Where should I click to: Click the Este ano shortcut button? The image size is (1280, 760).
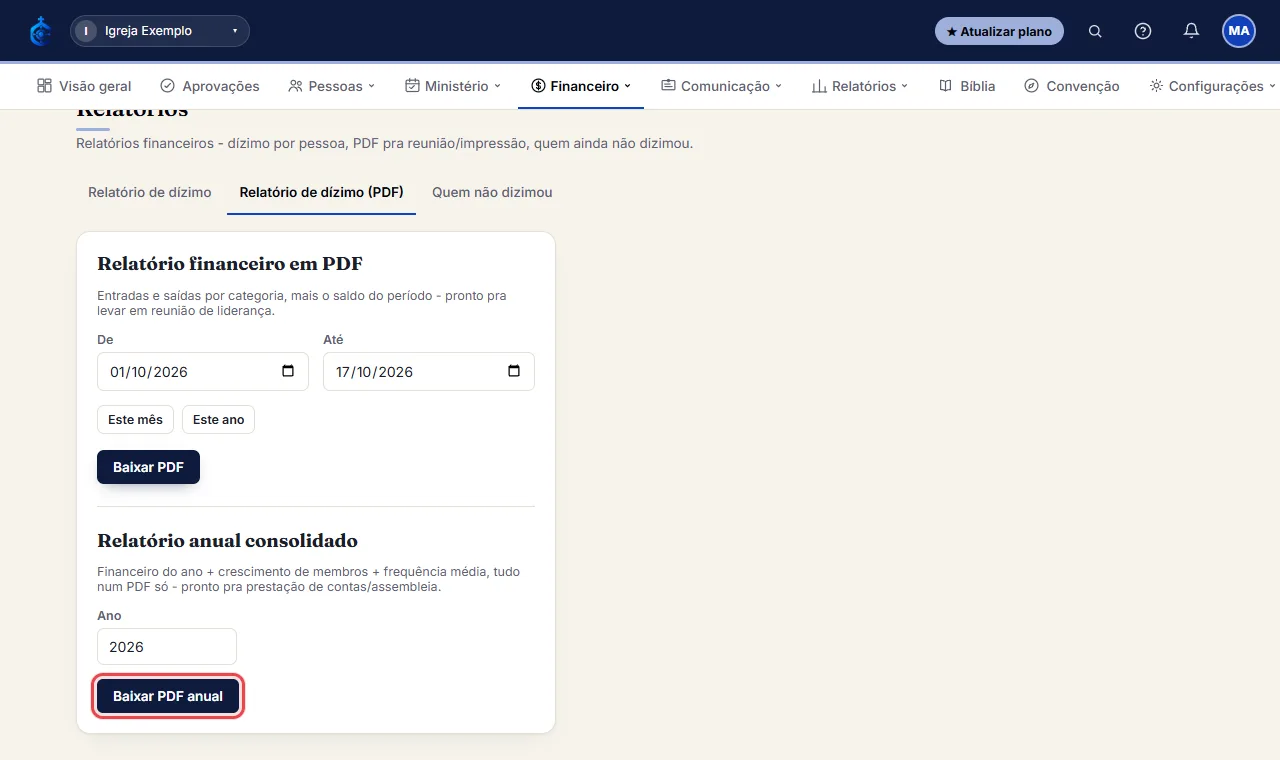point(218,419)
